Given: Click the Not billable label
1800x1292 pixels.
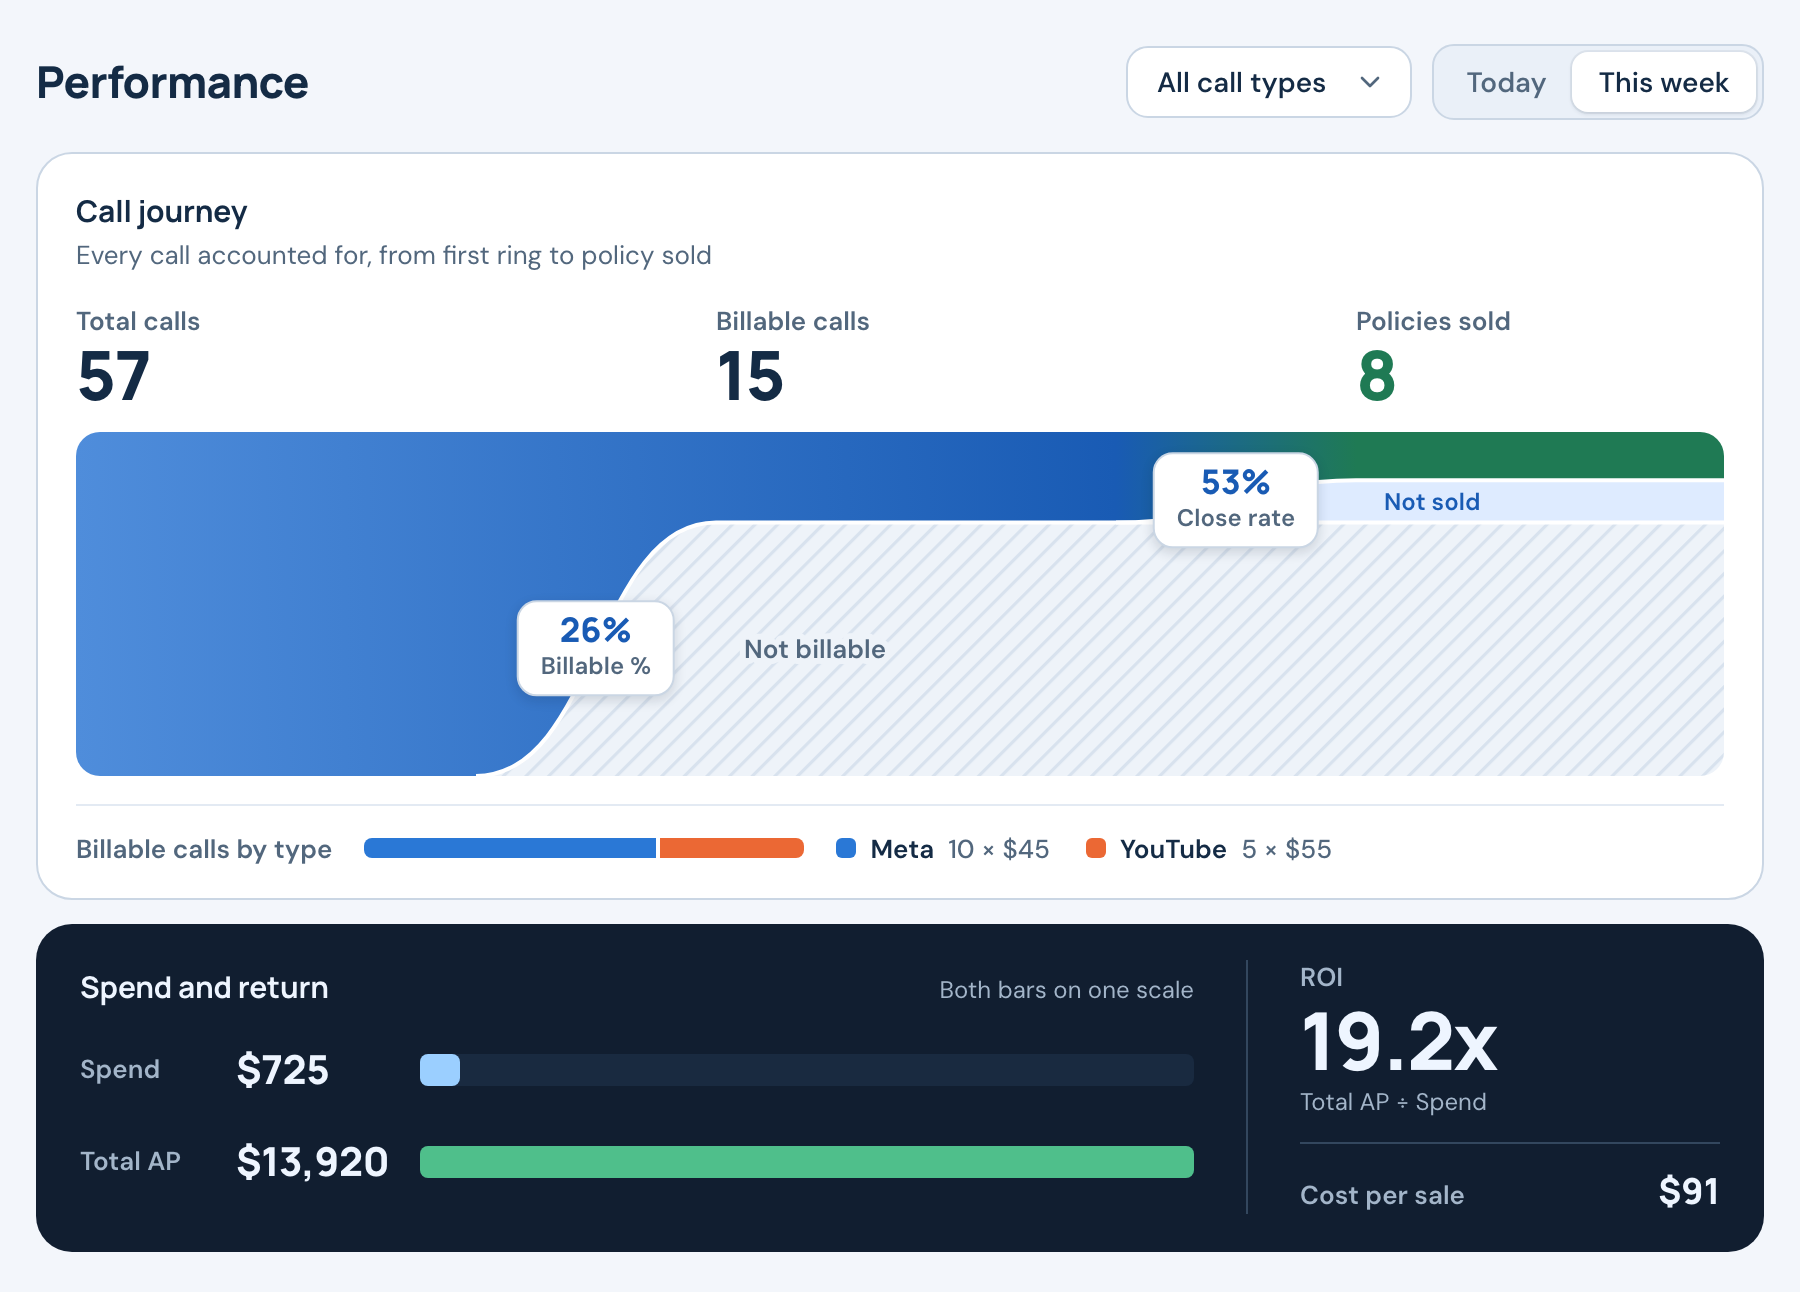Looking at the screenshot, I should click(815, 649).
